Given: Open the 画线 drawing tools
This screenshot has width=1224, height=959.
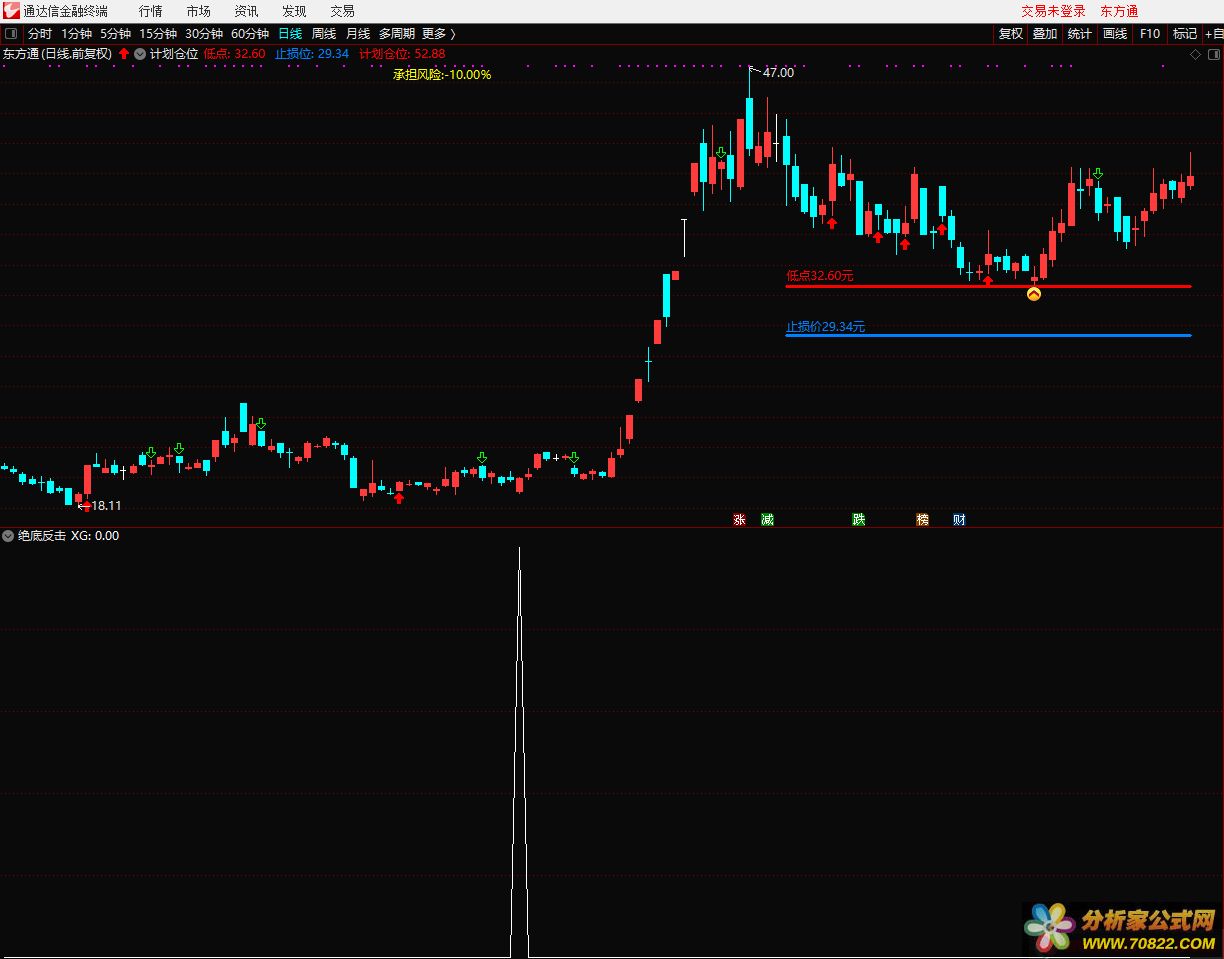Looking at the screenshot, I should point(1115,34).
